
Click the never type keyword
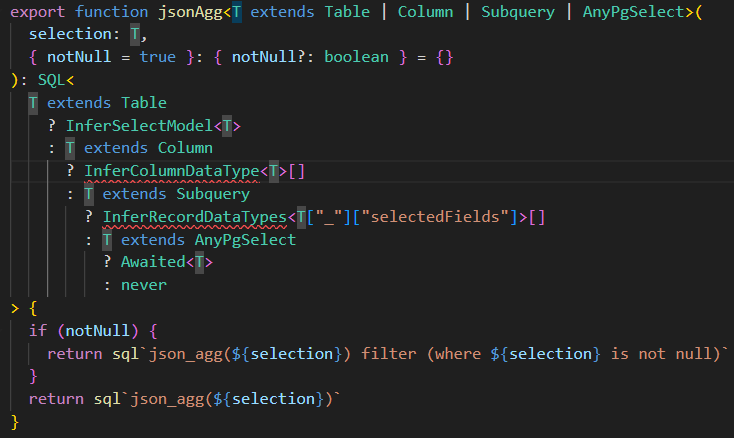(x=144, y=285)
